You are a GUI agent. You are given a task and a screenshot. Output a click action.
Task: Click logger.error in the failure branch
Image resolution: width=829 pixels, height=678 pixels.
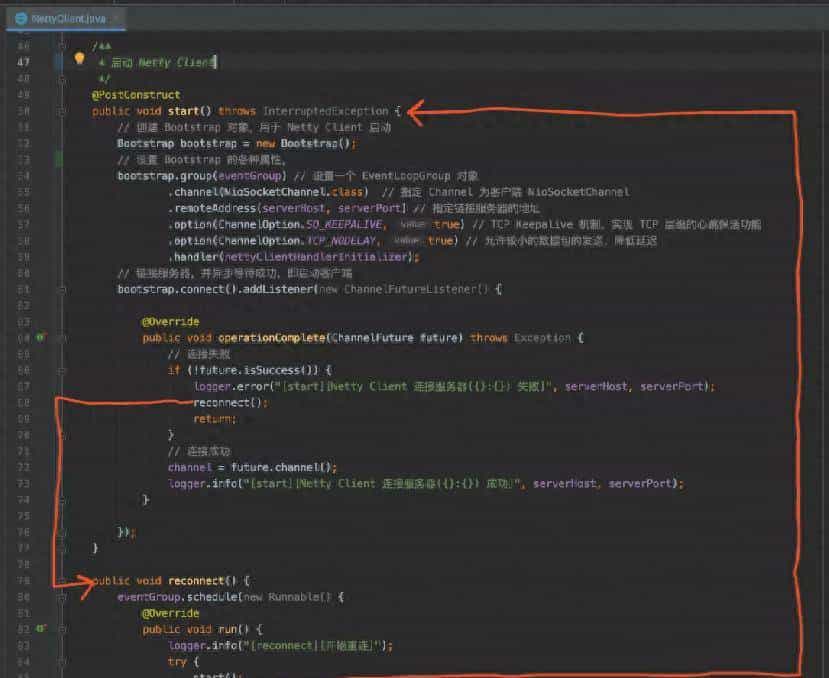point(231,387)
